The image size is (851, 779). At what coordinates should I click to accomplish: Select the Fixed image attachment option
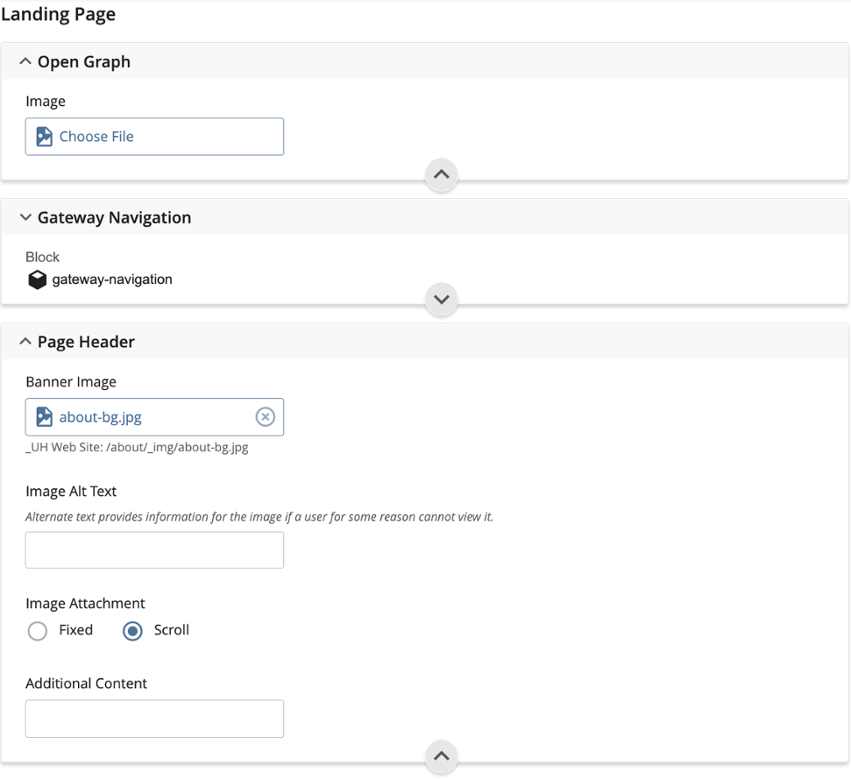coord(37,631)
